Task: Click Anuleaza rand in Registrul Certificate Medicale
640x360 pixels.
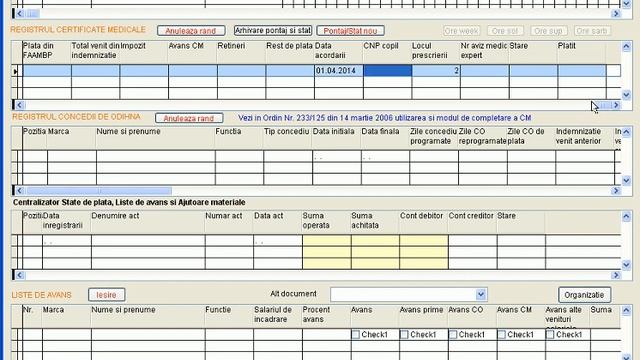Action: pos(191,31)
